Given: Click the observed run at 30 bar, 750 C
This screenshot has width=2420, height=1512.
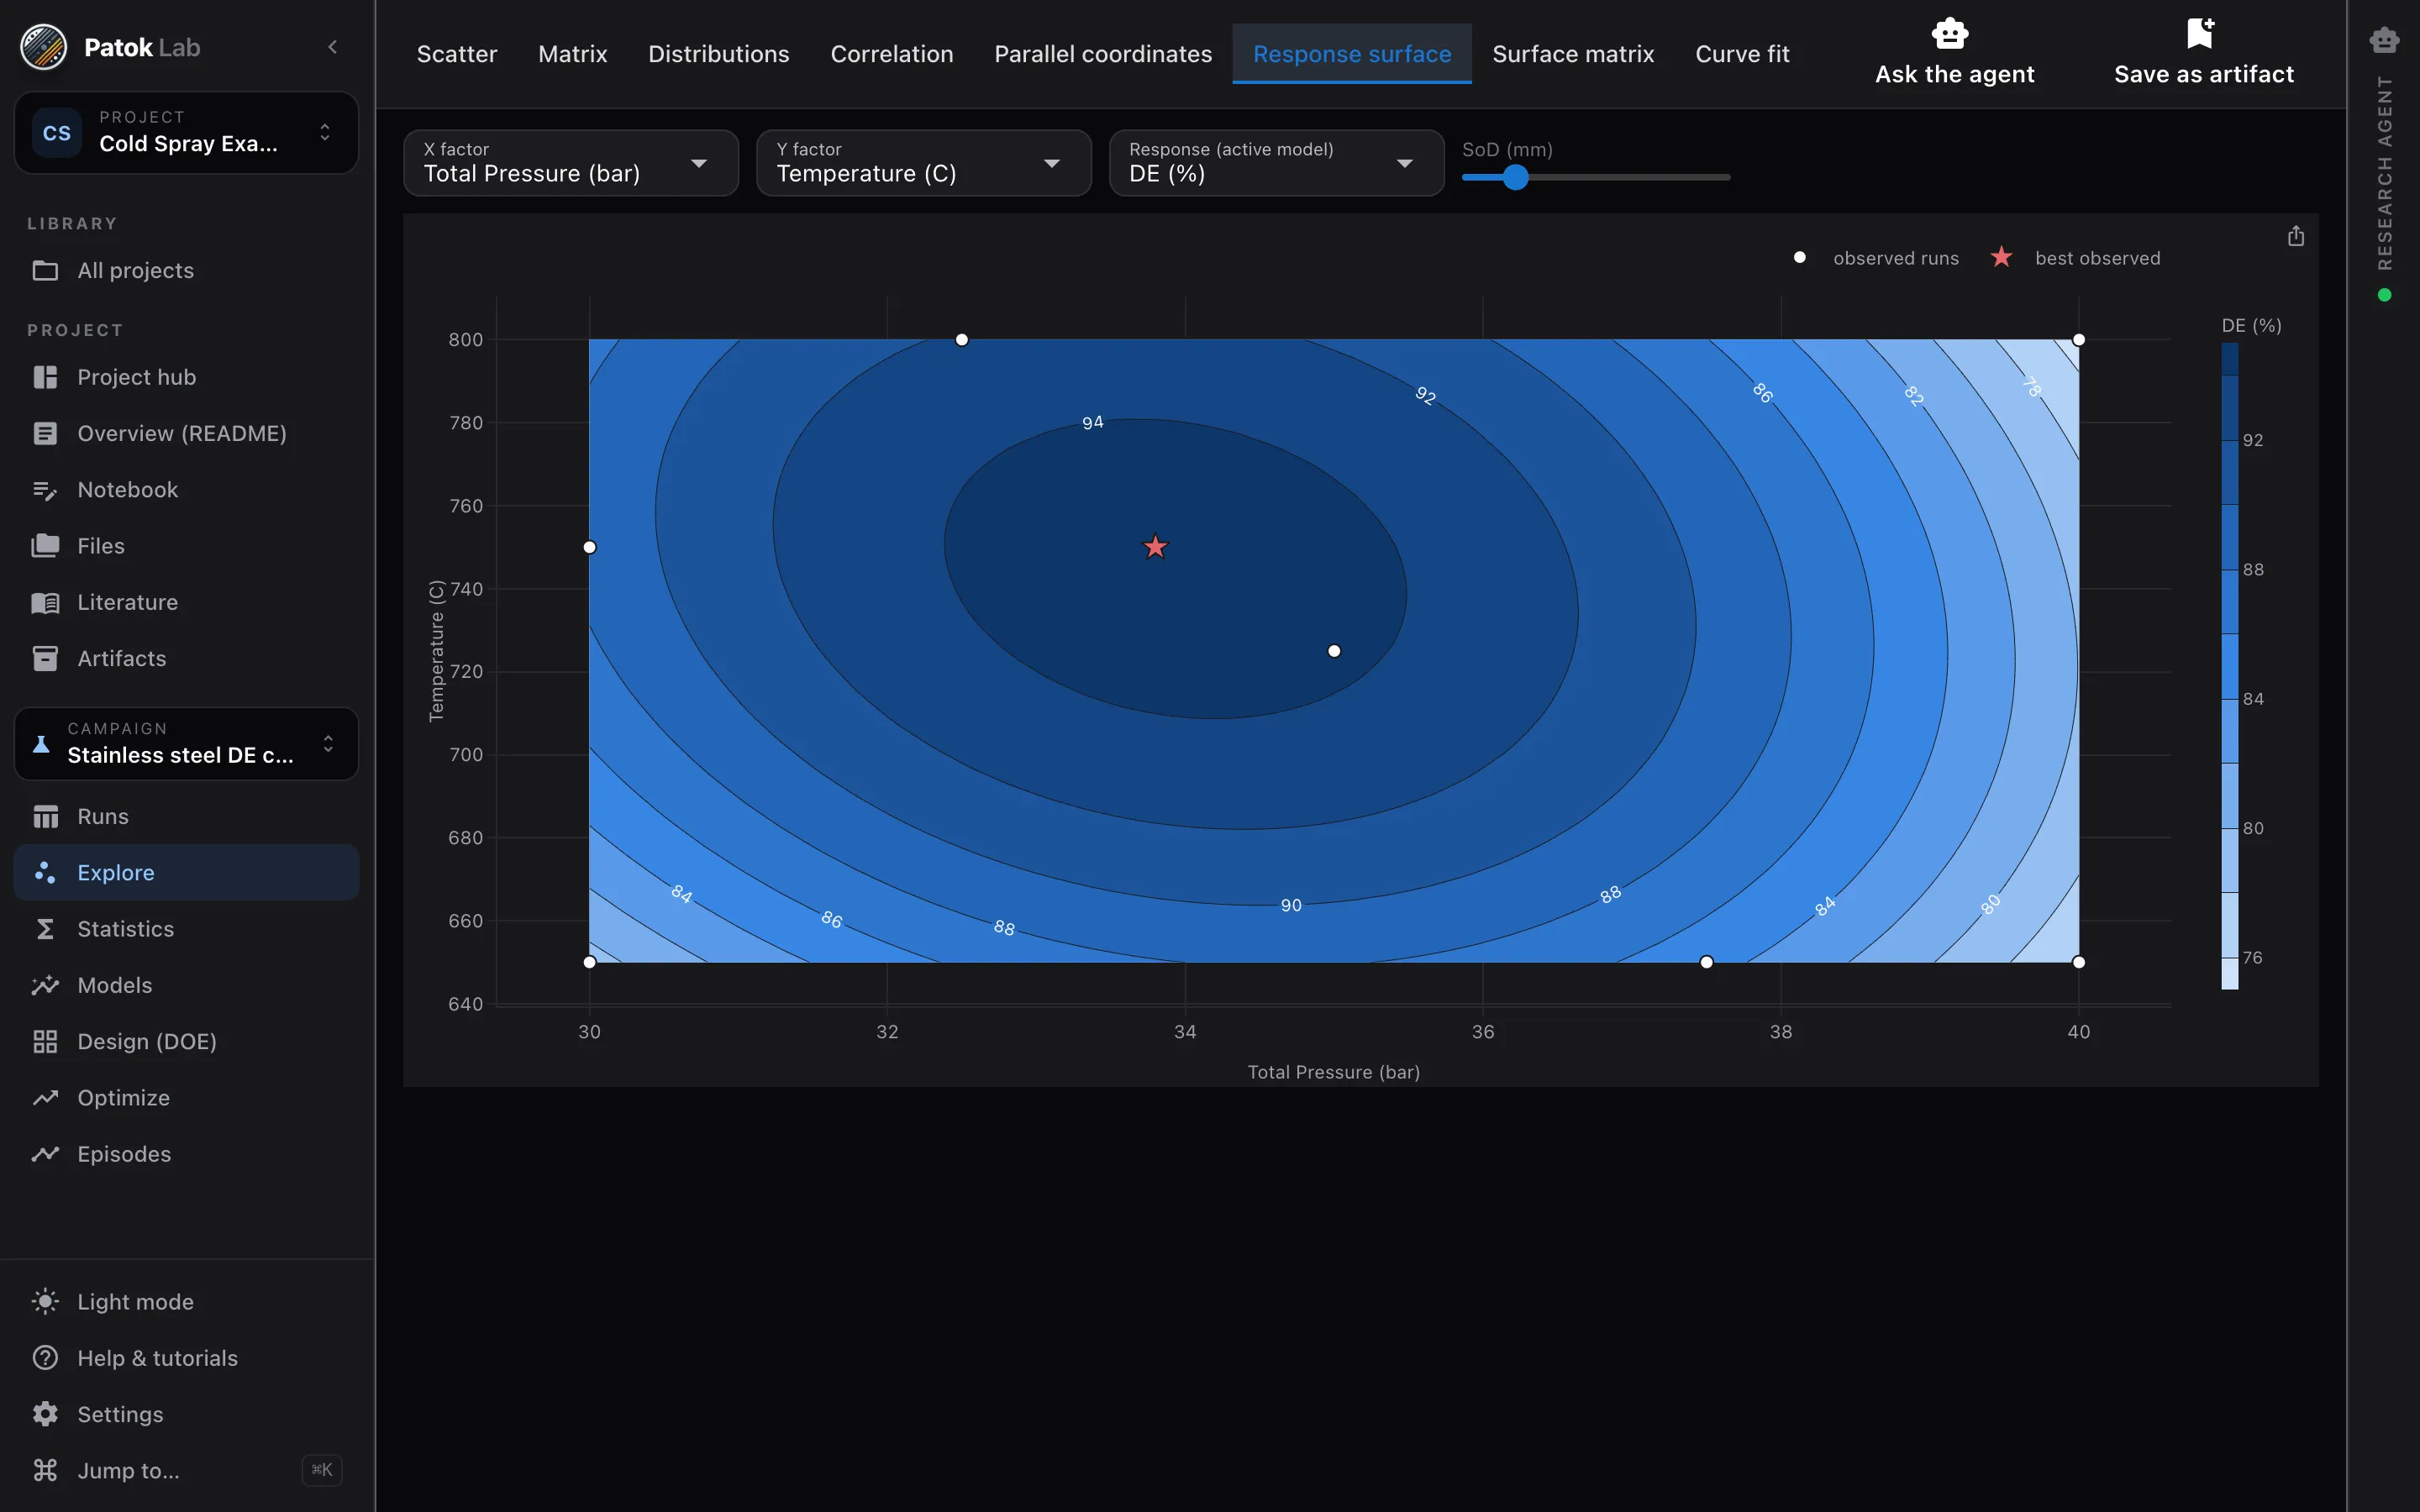Looking at the screenshot, I should click(590, 547).
